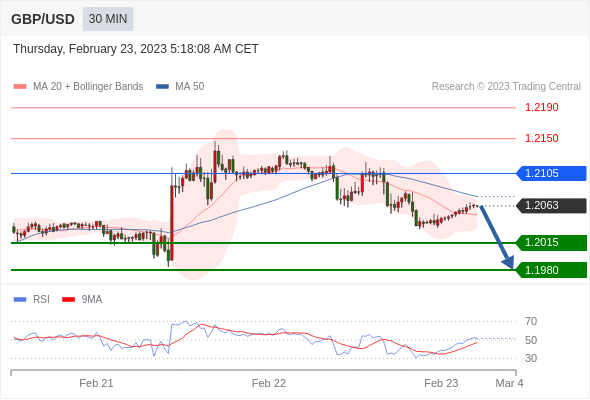Click the 1.2150 resistance level label
Screen dimensions: 590x400
coord(541,138)
